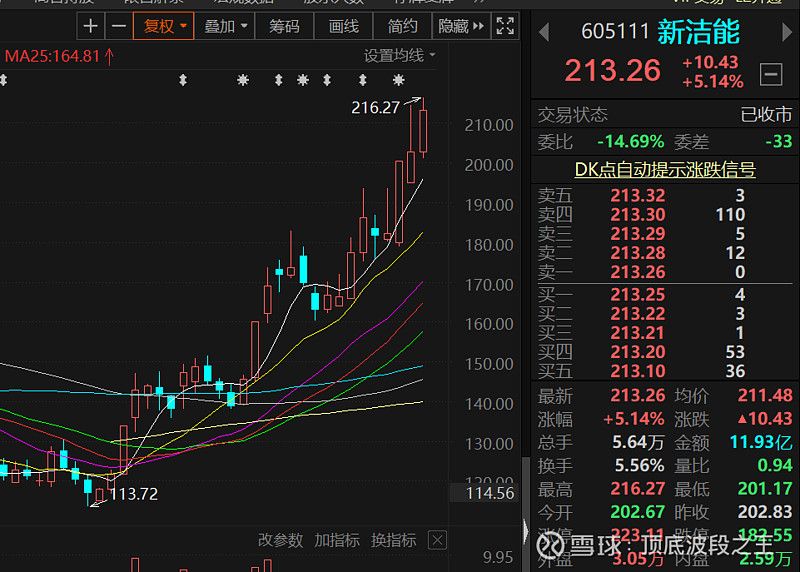Image resolution: width=800 pixels, height=572 pixels.
Task: Click 卖四 price 213.30
Action: 638,214
